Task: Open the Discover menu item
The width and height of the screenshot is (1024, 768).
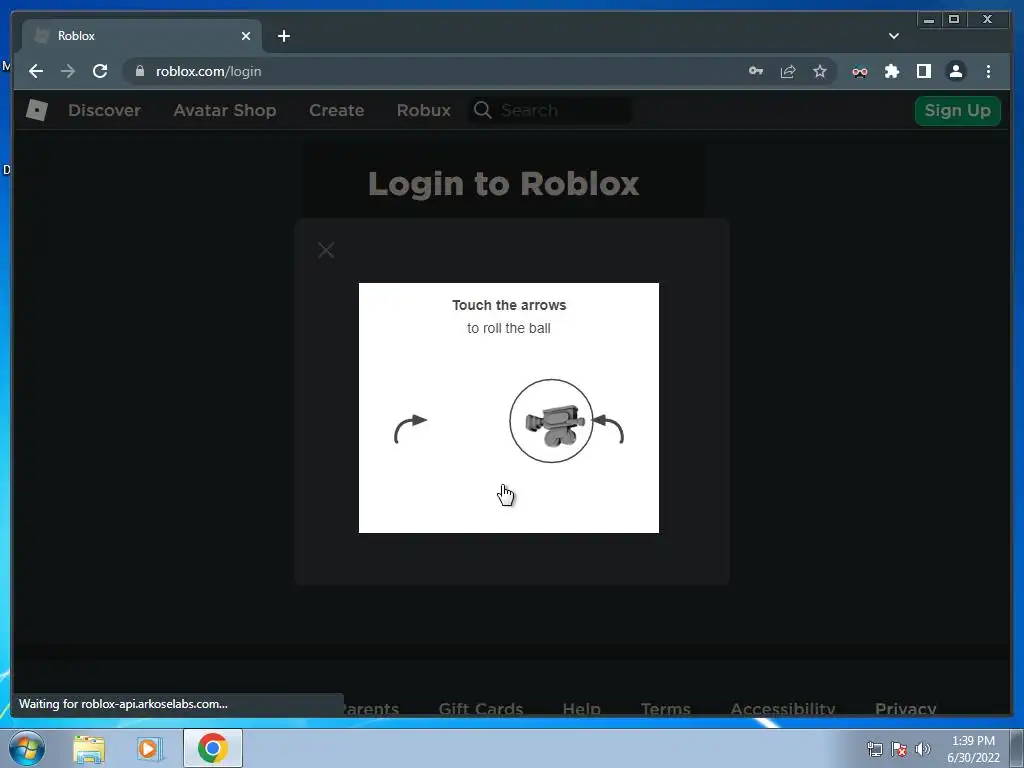Action: click(x=104, y=110)
